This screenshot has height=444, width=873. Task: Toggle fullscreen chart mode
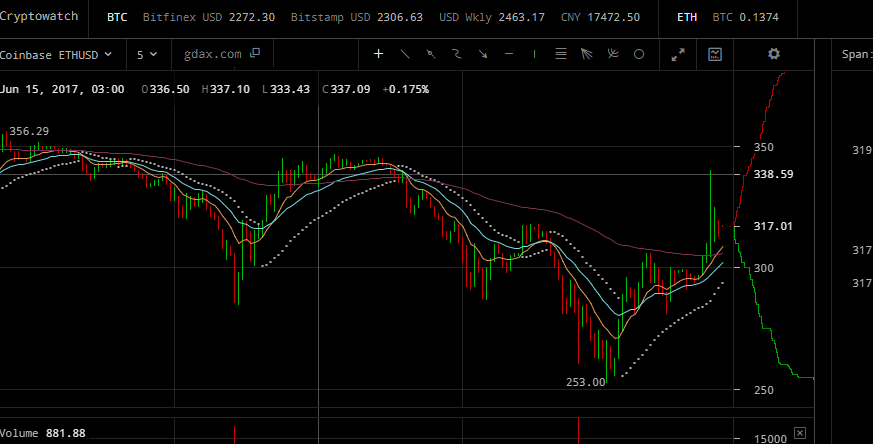(x=678, y=55)
